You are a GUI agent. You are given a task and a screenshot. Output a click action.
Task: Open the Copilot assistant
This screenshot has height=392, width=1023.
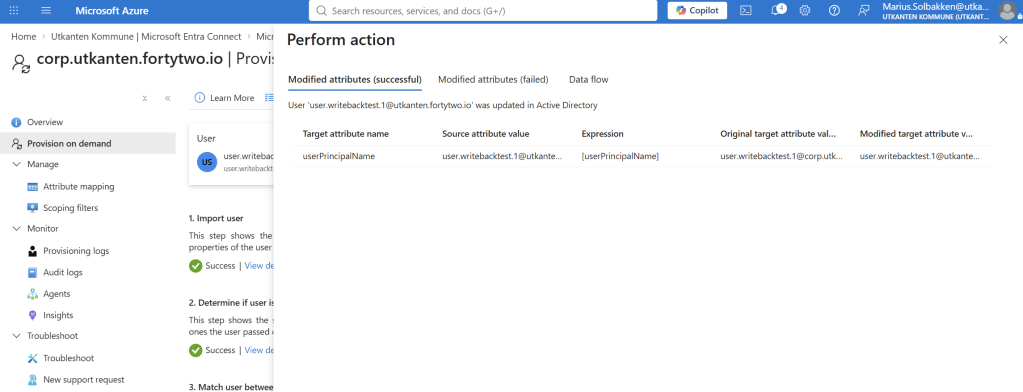tap(697, 10)
